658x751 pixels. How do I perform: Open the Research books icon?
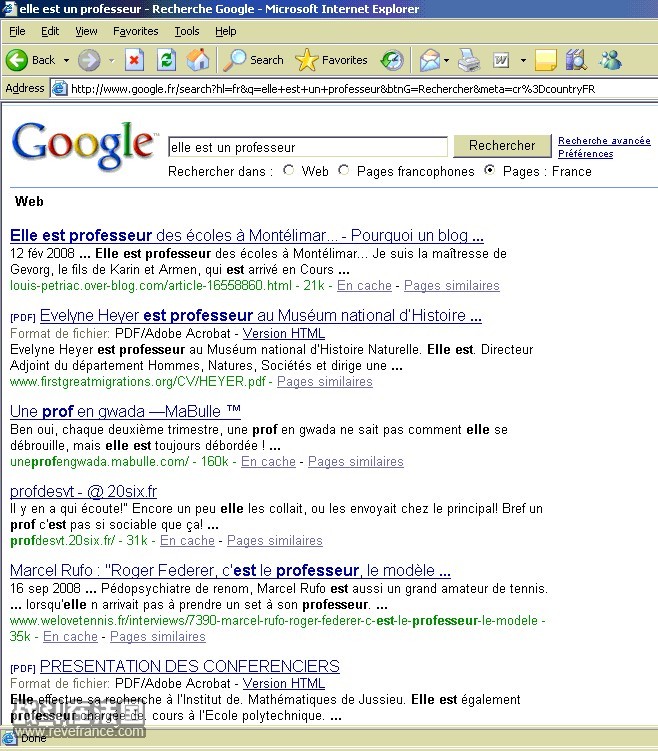[x=576, y=60]
